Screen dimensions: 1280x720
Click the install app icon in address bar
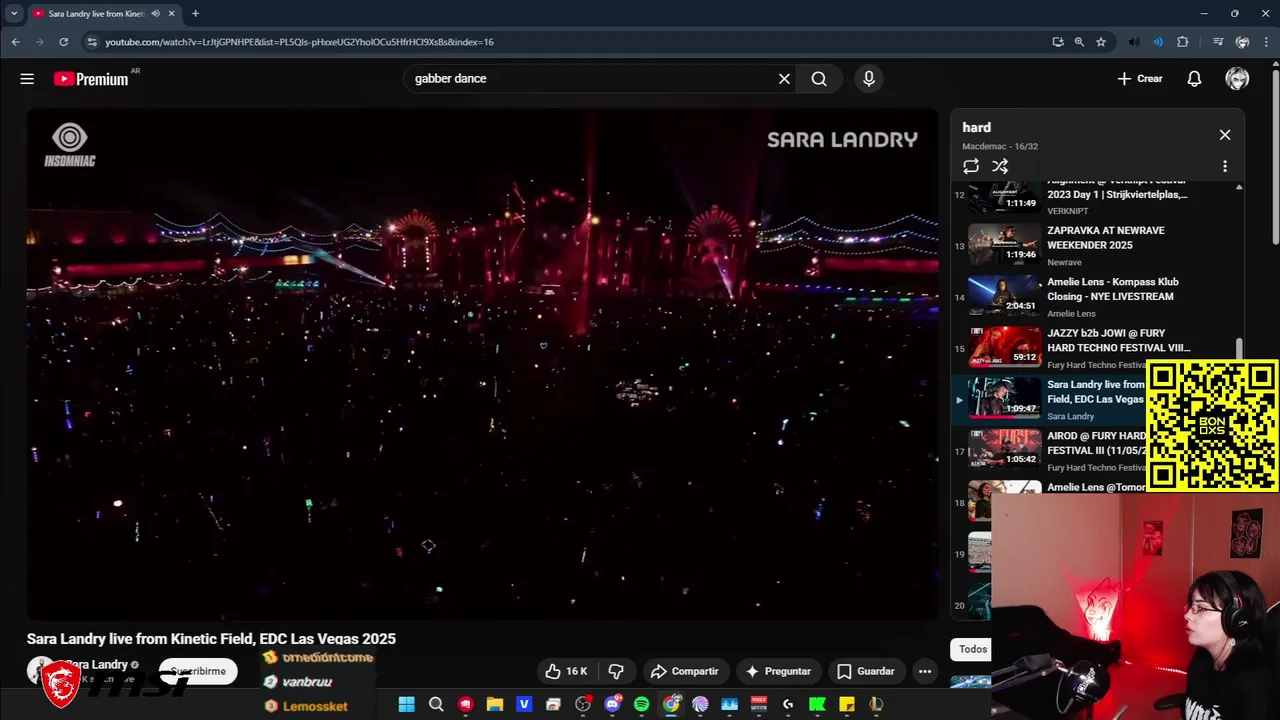(1058, 42)
